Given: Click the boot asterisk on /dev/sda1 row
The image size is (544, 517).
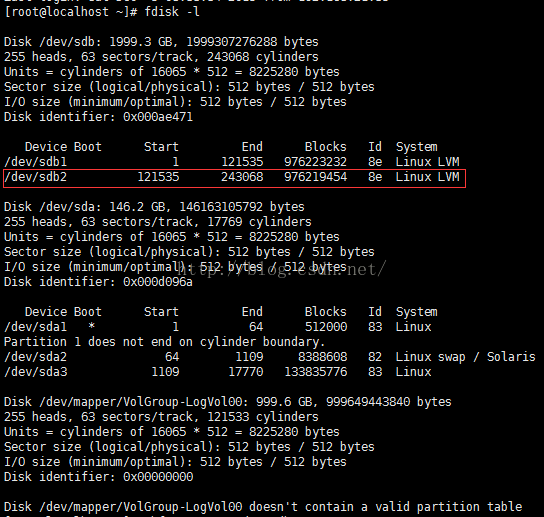Looking at the screenshot, I should [92, 327].
